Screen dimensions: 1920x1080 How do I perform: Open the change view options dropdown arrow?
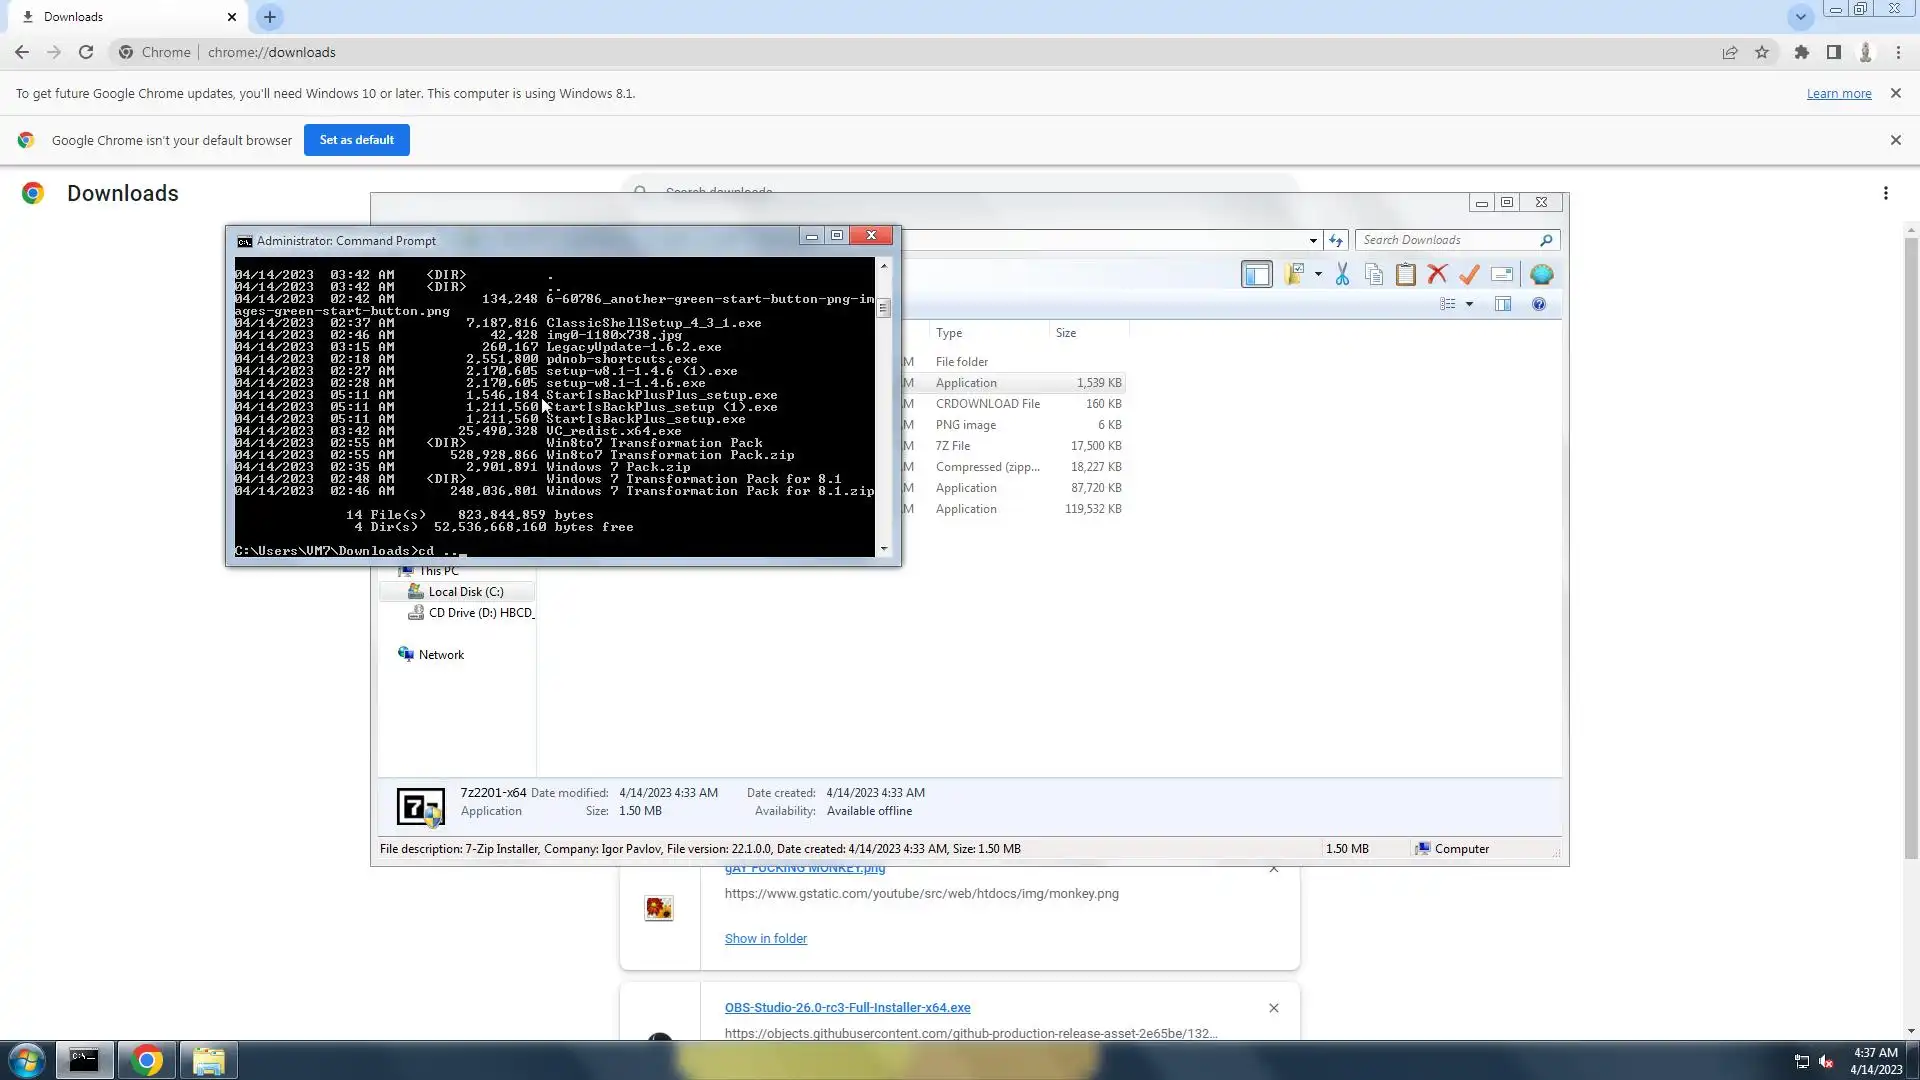1469,304
